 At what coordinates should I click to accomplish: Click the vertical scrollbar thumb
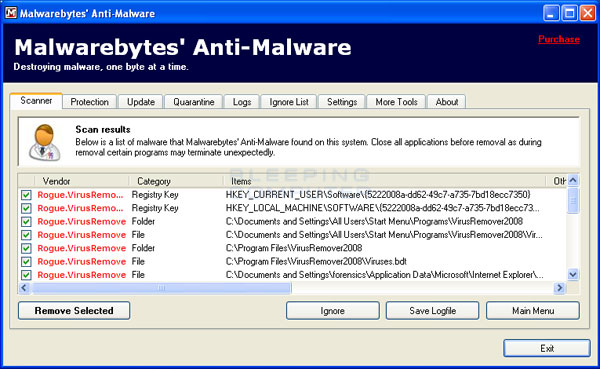coord(573,201)
